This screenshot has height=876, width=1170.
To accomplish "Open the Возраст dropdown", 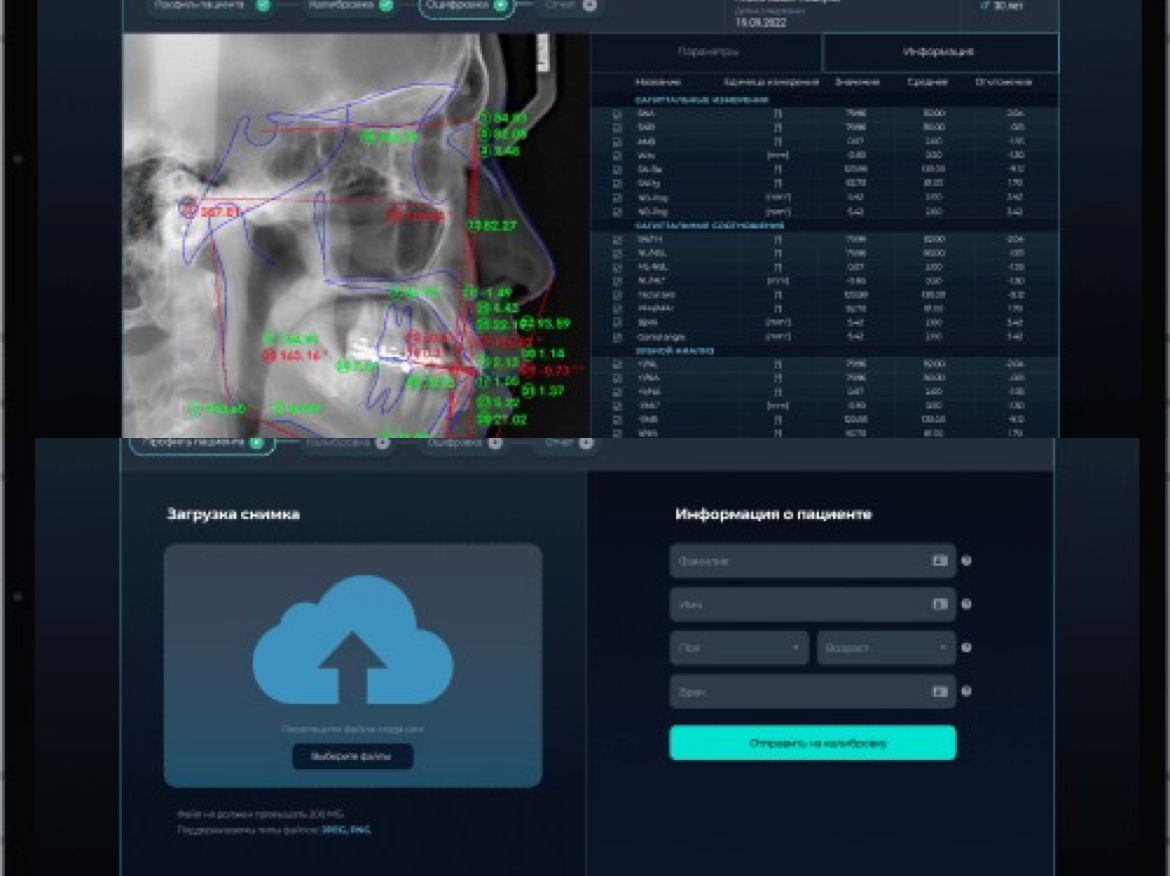I will click(885, 648).
